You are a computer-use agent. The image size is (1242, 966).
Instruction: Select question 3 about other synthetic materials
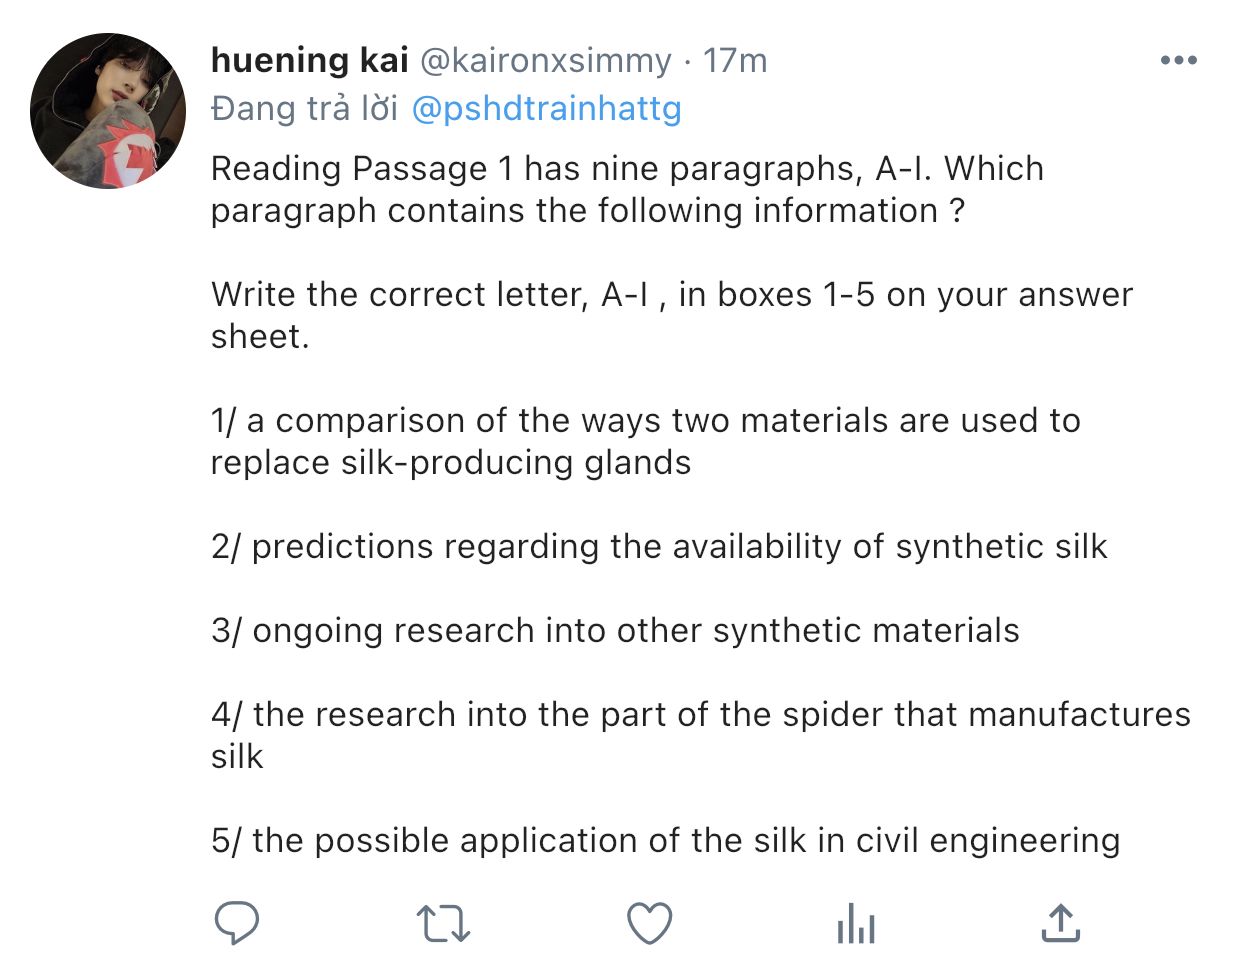pos(615,630)
